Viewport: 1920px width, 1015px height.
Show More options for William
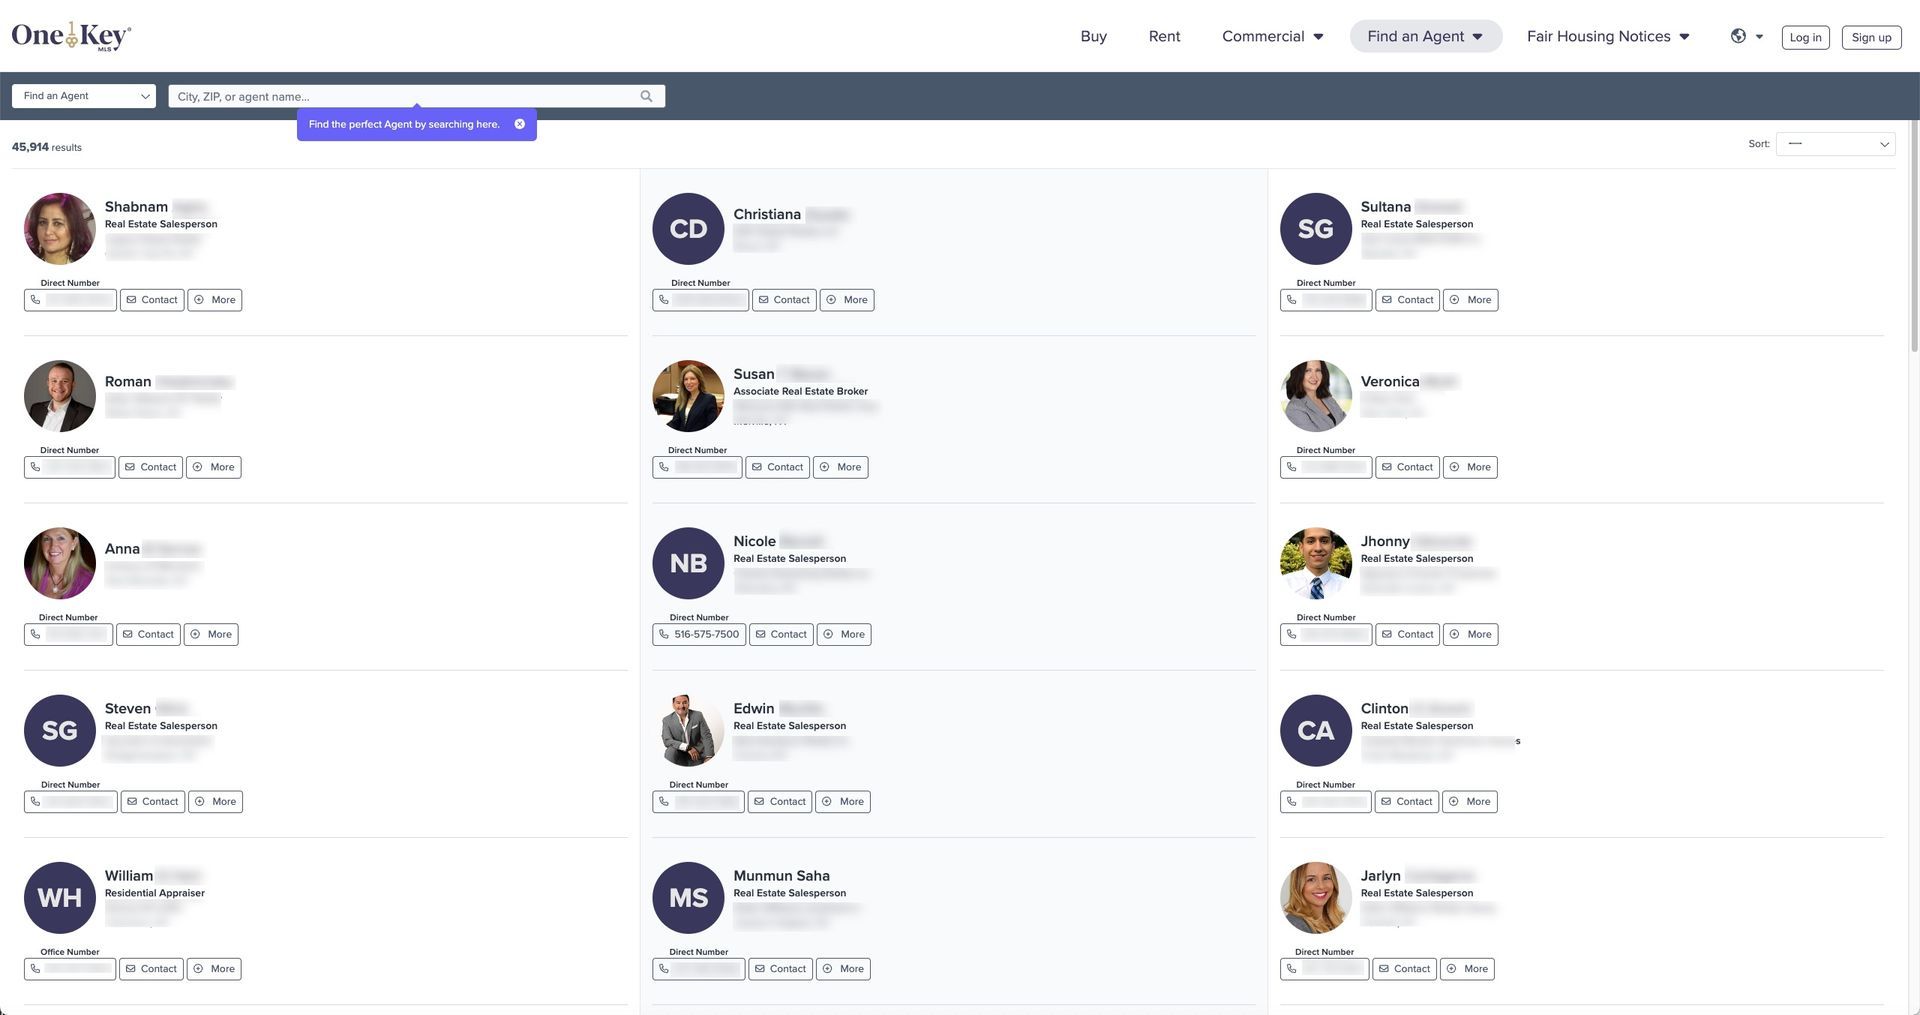(214, 969)
